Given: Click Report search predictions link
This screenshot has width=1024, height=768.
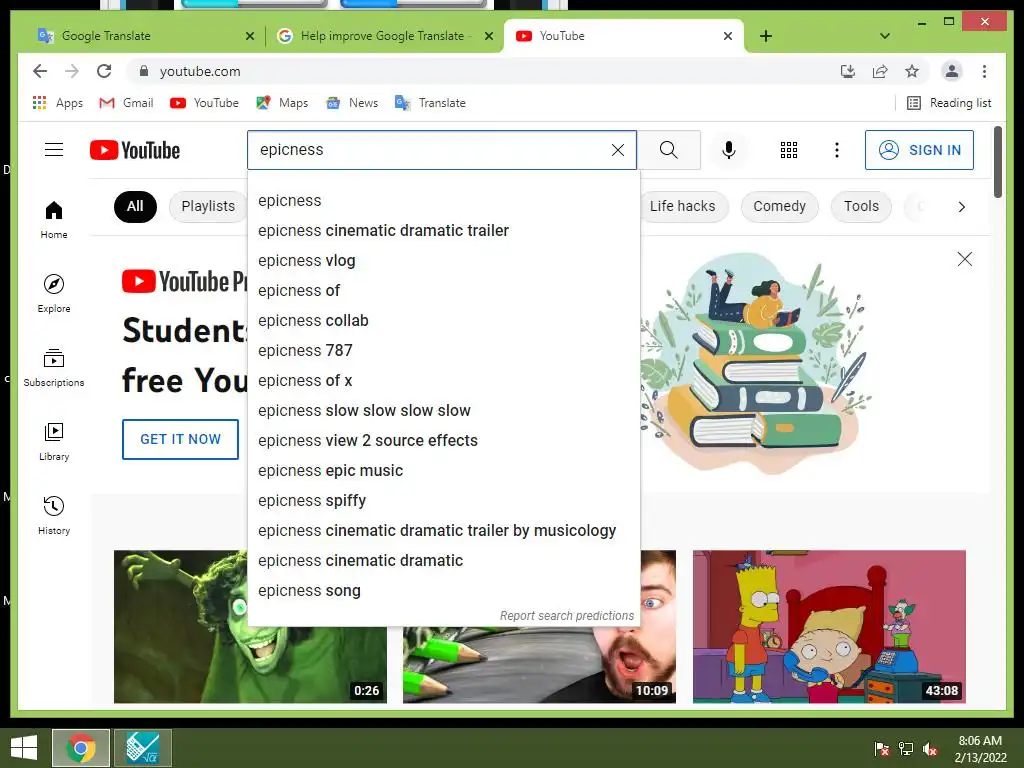Looking at the screenshot, I should pyautogui.click(x=566, y=616).
